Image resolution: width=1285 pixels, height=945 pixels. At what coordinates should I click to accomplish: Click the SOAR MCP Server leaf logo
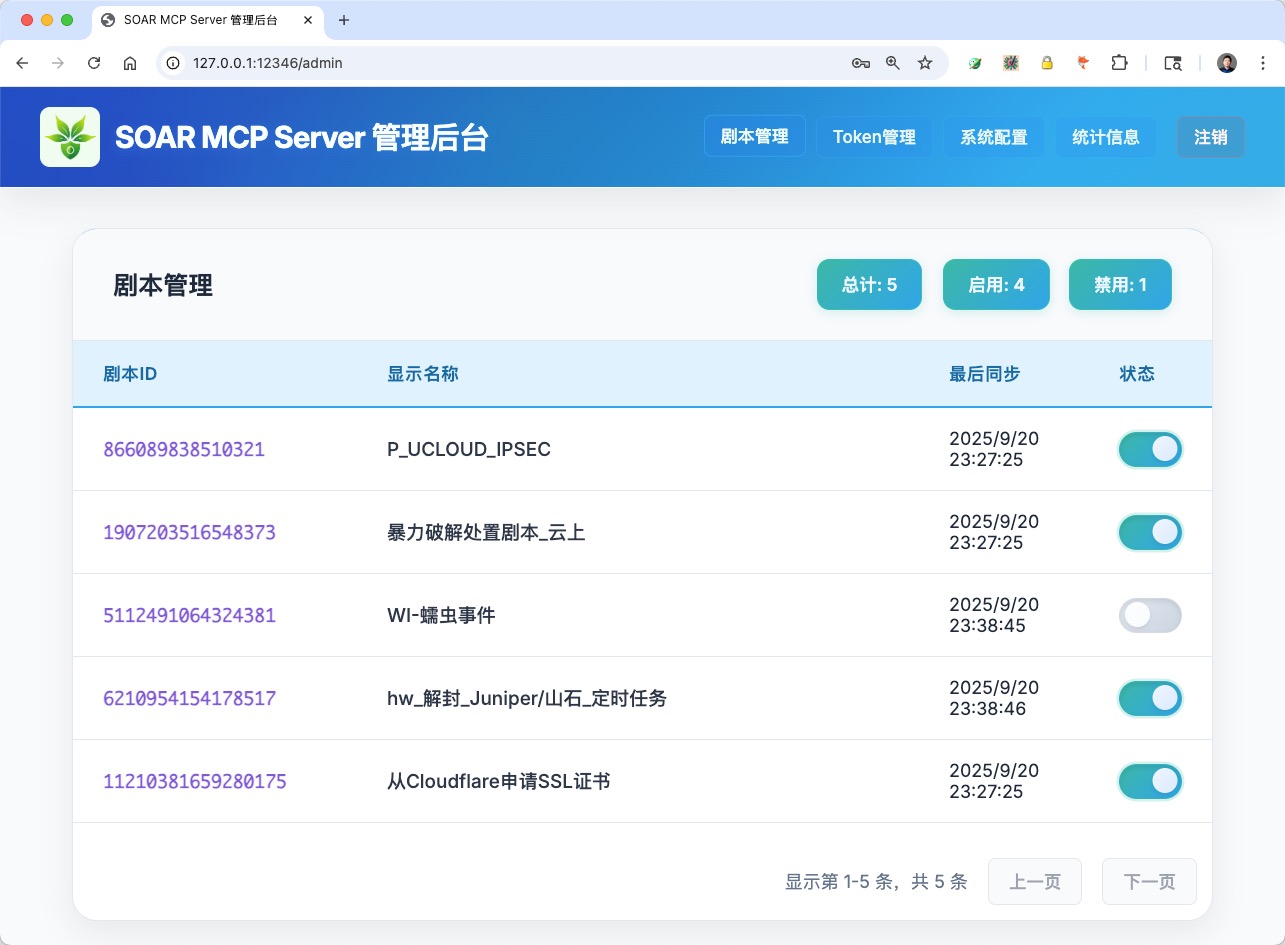tap(69, 136)
